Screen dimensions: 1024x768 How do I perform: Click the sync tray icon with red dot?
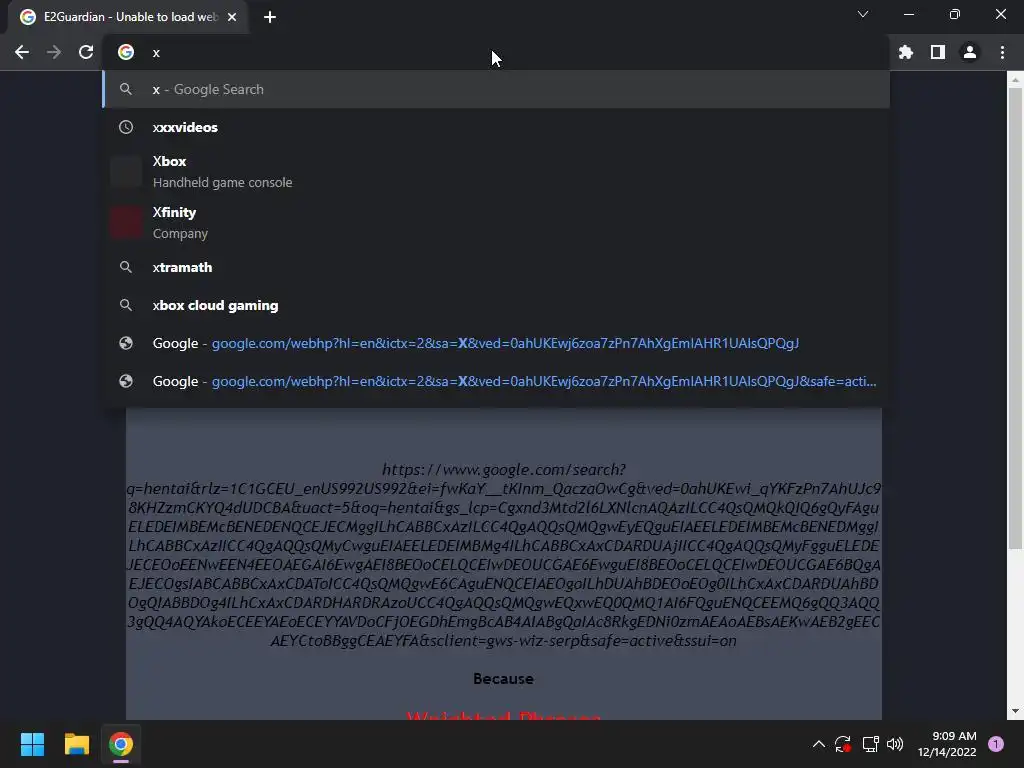click(x=842, y=744)
